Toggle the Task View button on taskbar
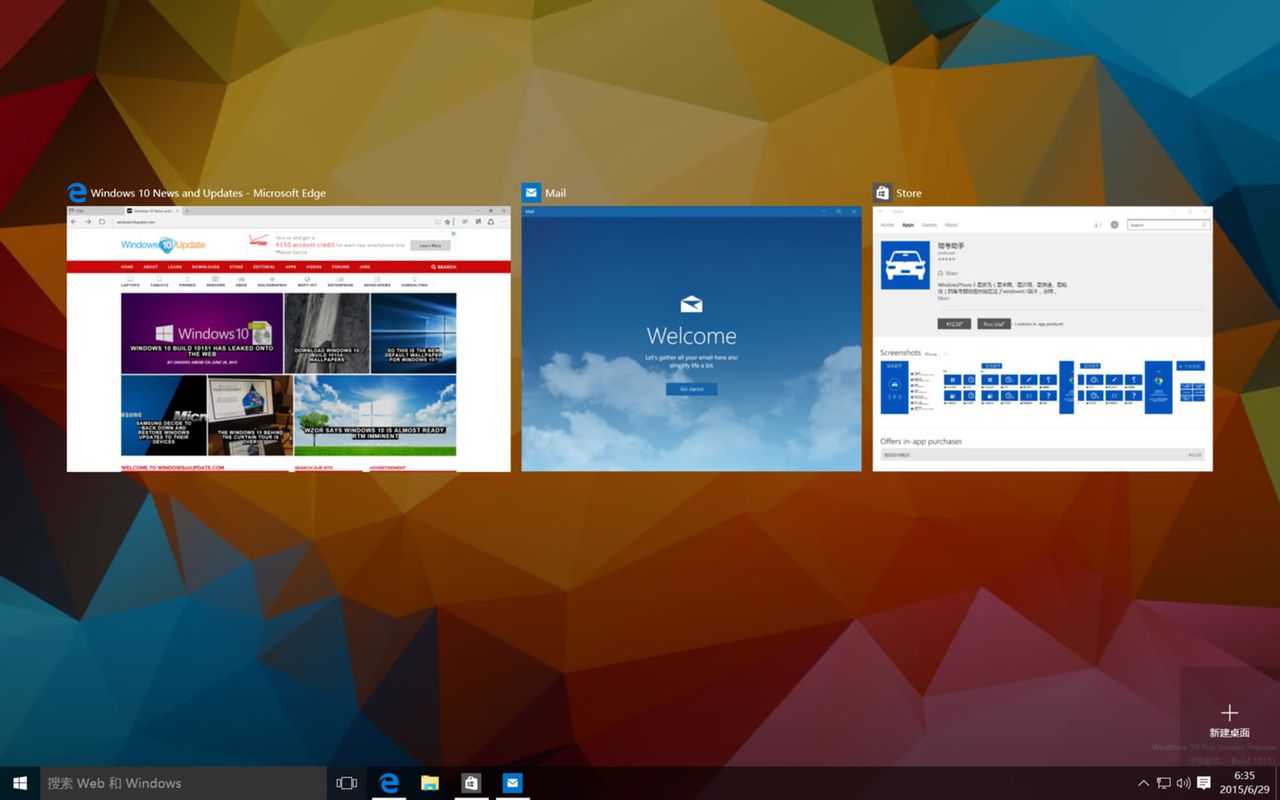Image resolution: width=1280 pixels, height=800 pixels. point(347,783)
